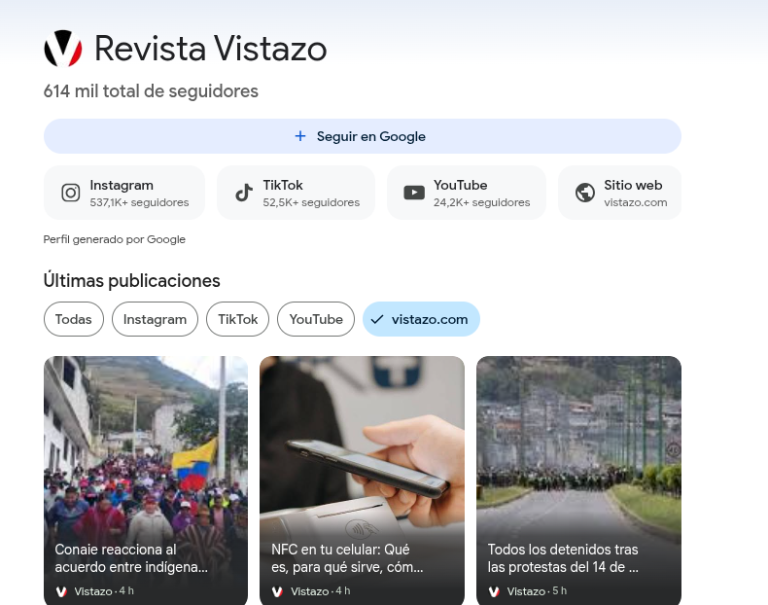The image size is (768, 605).
Task: Select the TikTok filter chip
Action: 238,319
